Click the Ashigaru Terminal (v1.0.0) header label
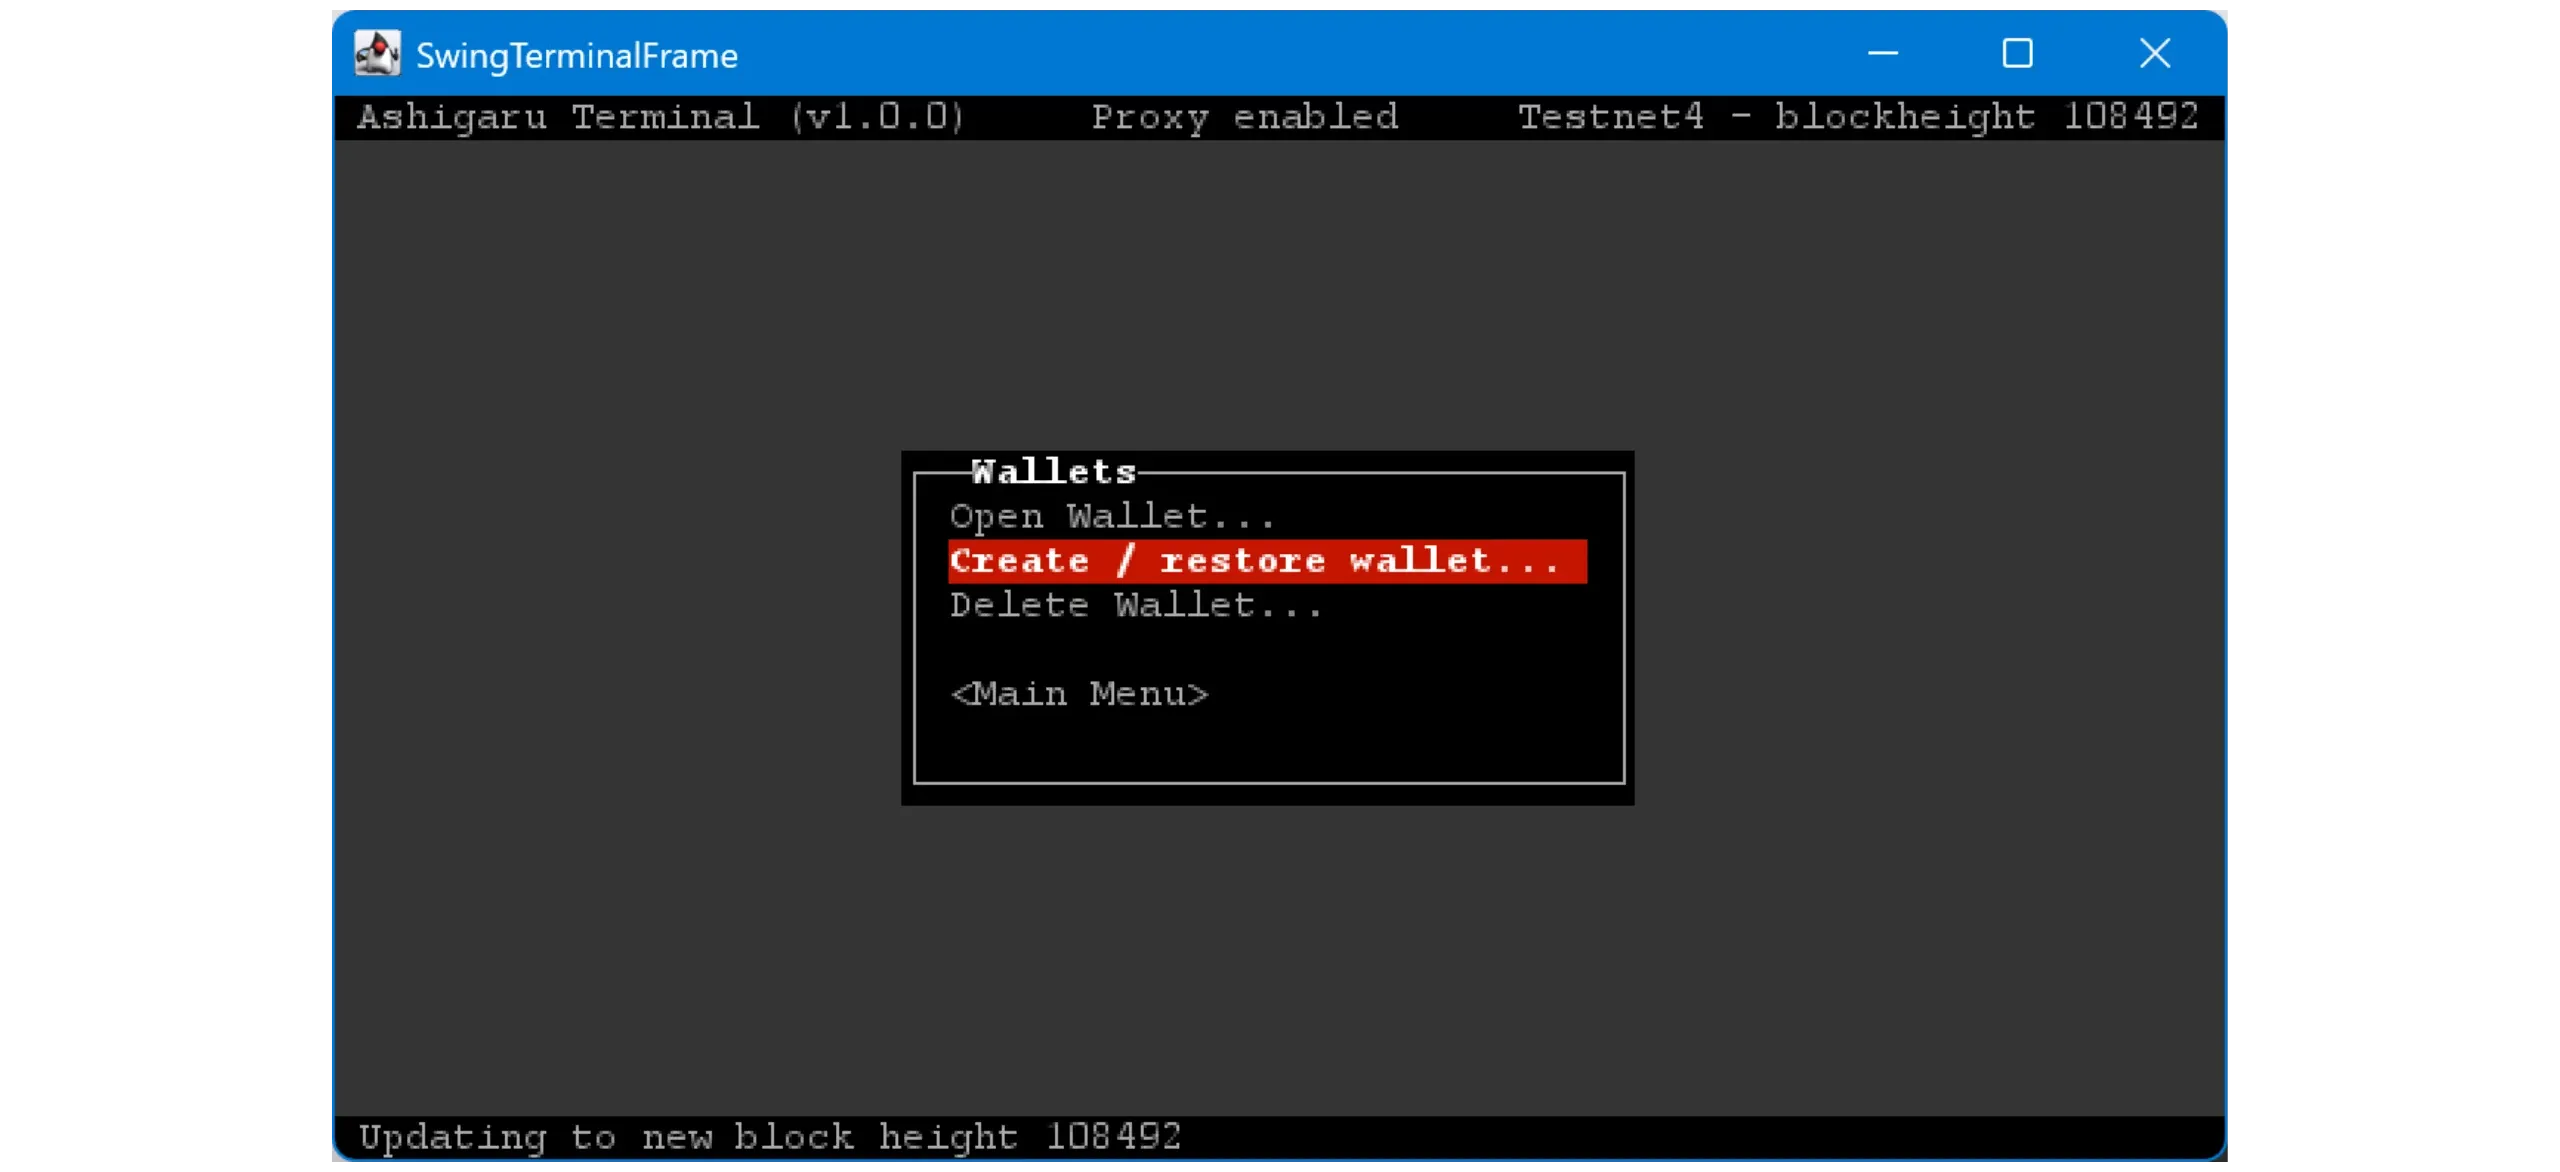Image resolution: width=2560 pixels, height=1172 pixels. [661, 117]
